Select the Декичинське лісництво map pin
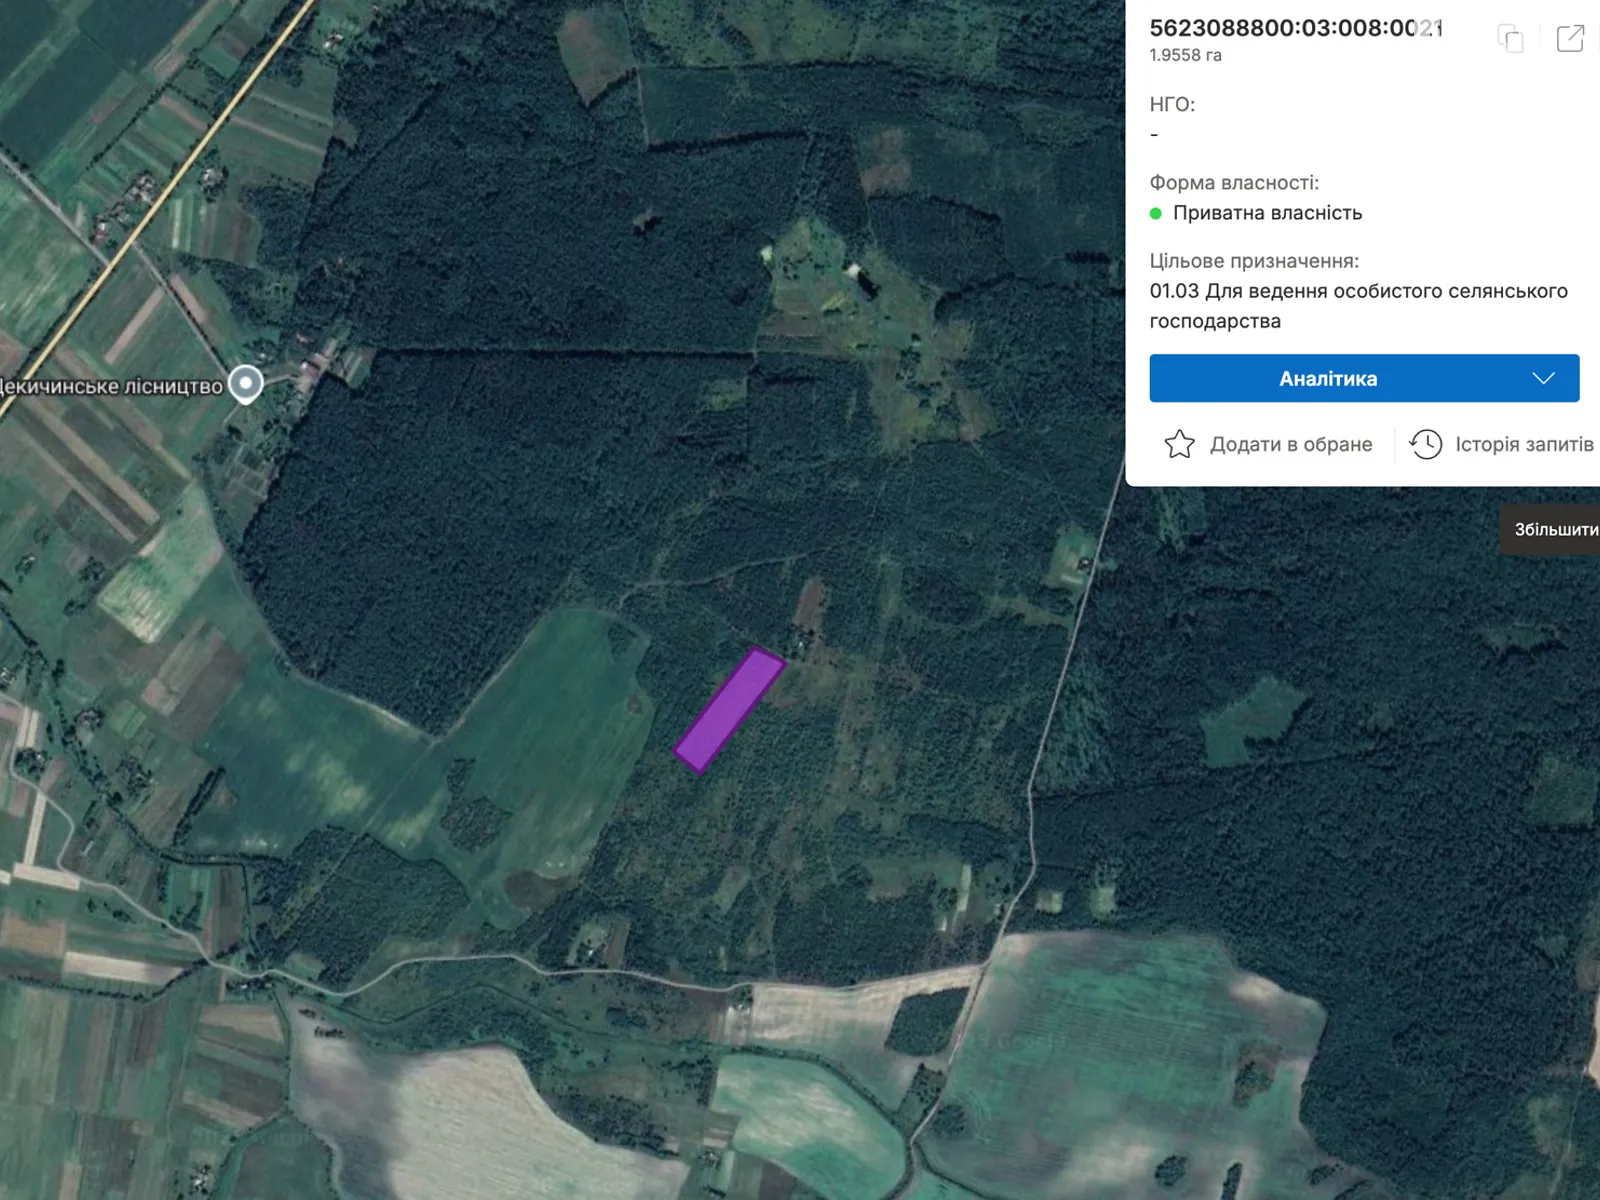Image resolution: width=1600 pixels, height=1200 pixels. (x=246, y=383)
